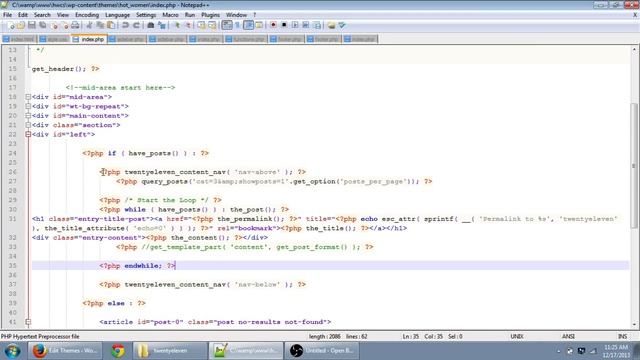Switch to the Firefox Edit Themes taskbar window
Screen dimensions: 640x360
(x=64, y=351)
